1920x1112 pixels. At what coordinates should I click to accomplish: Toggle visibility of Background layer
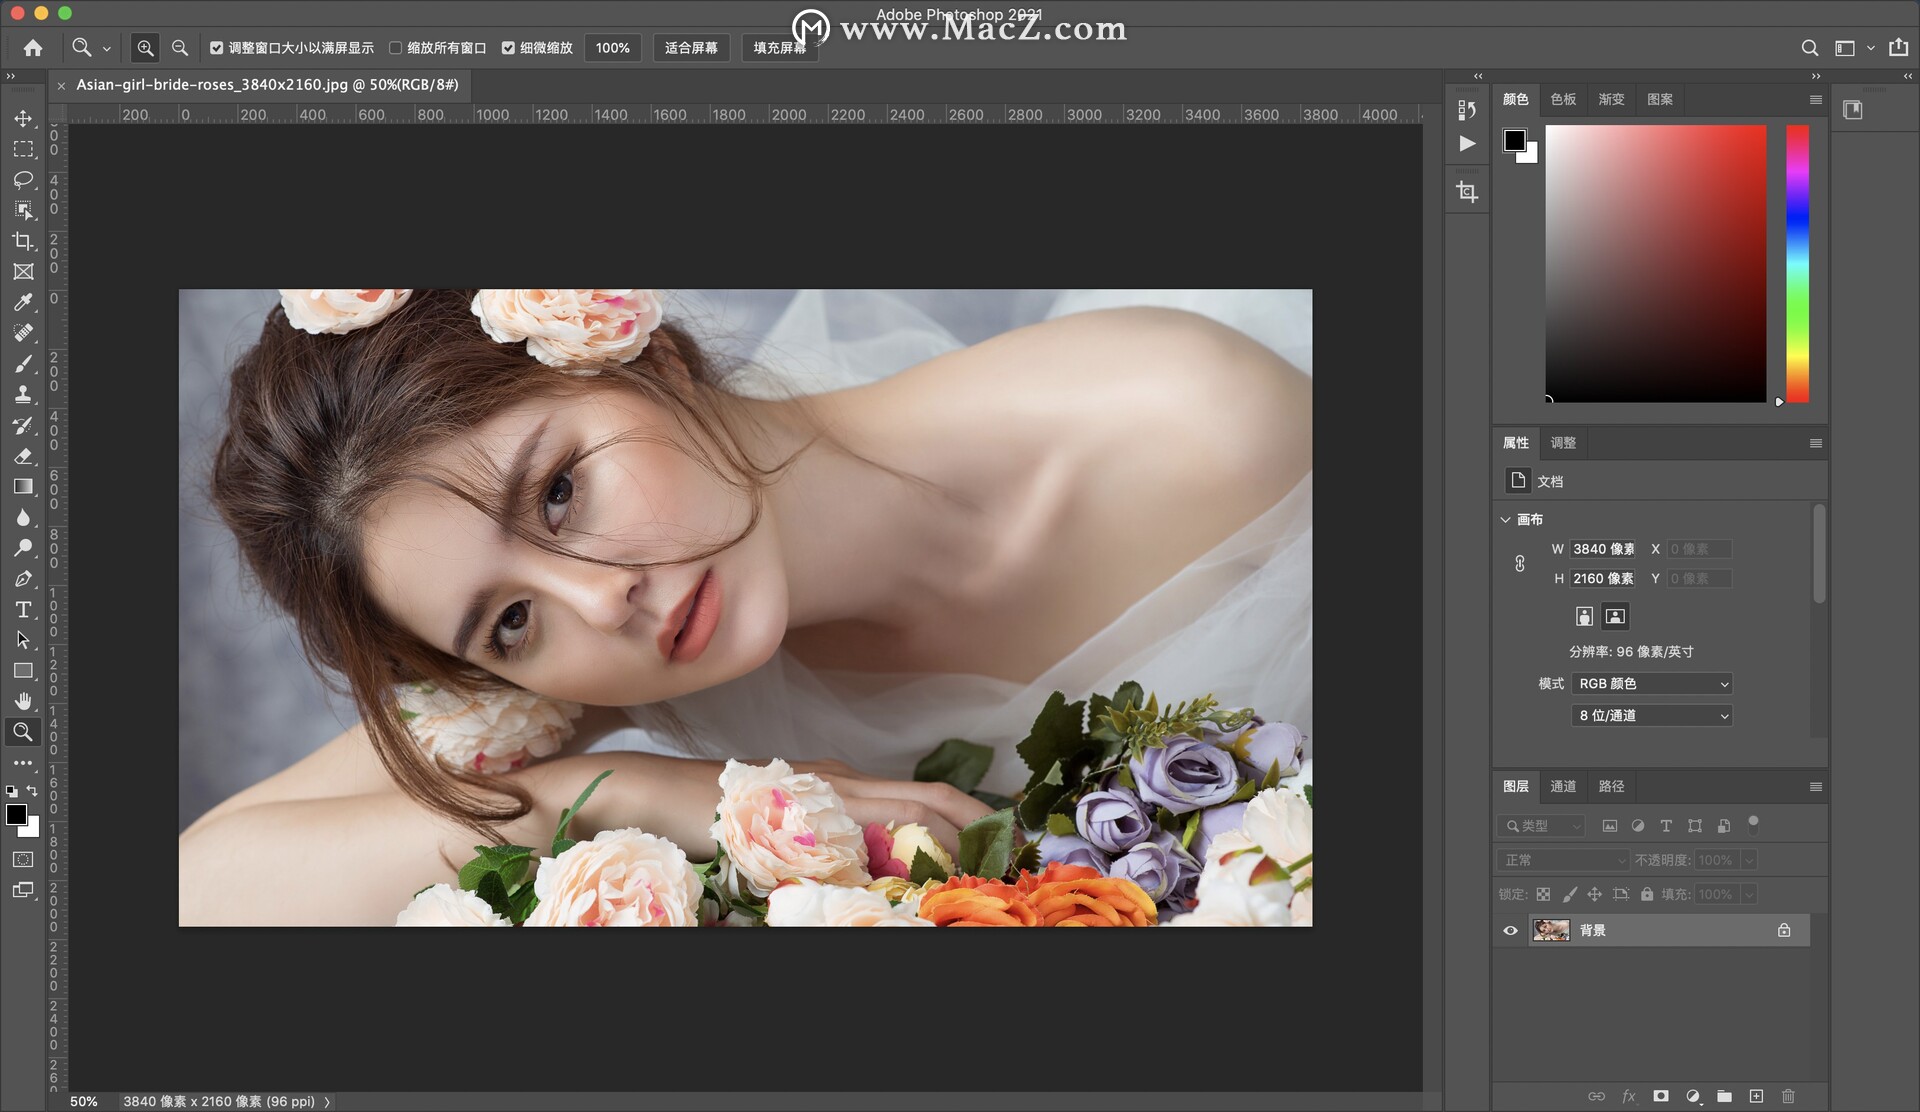[1511, 929]
